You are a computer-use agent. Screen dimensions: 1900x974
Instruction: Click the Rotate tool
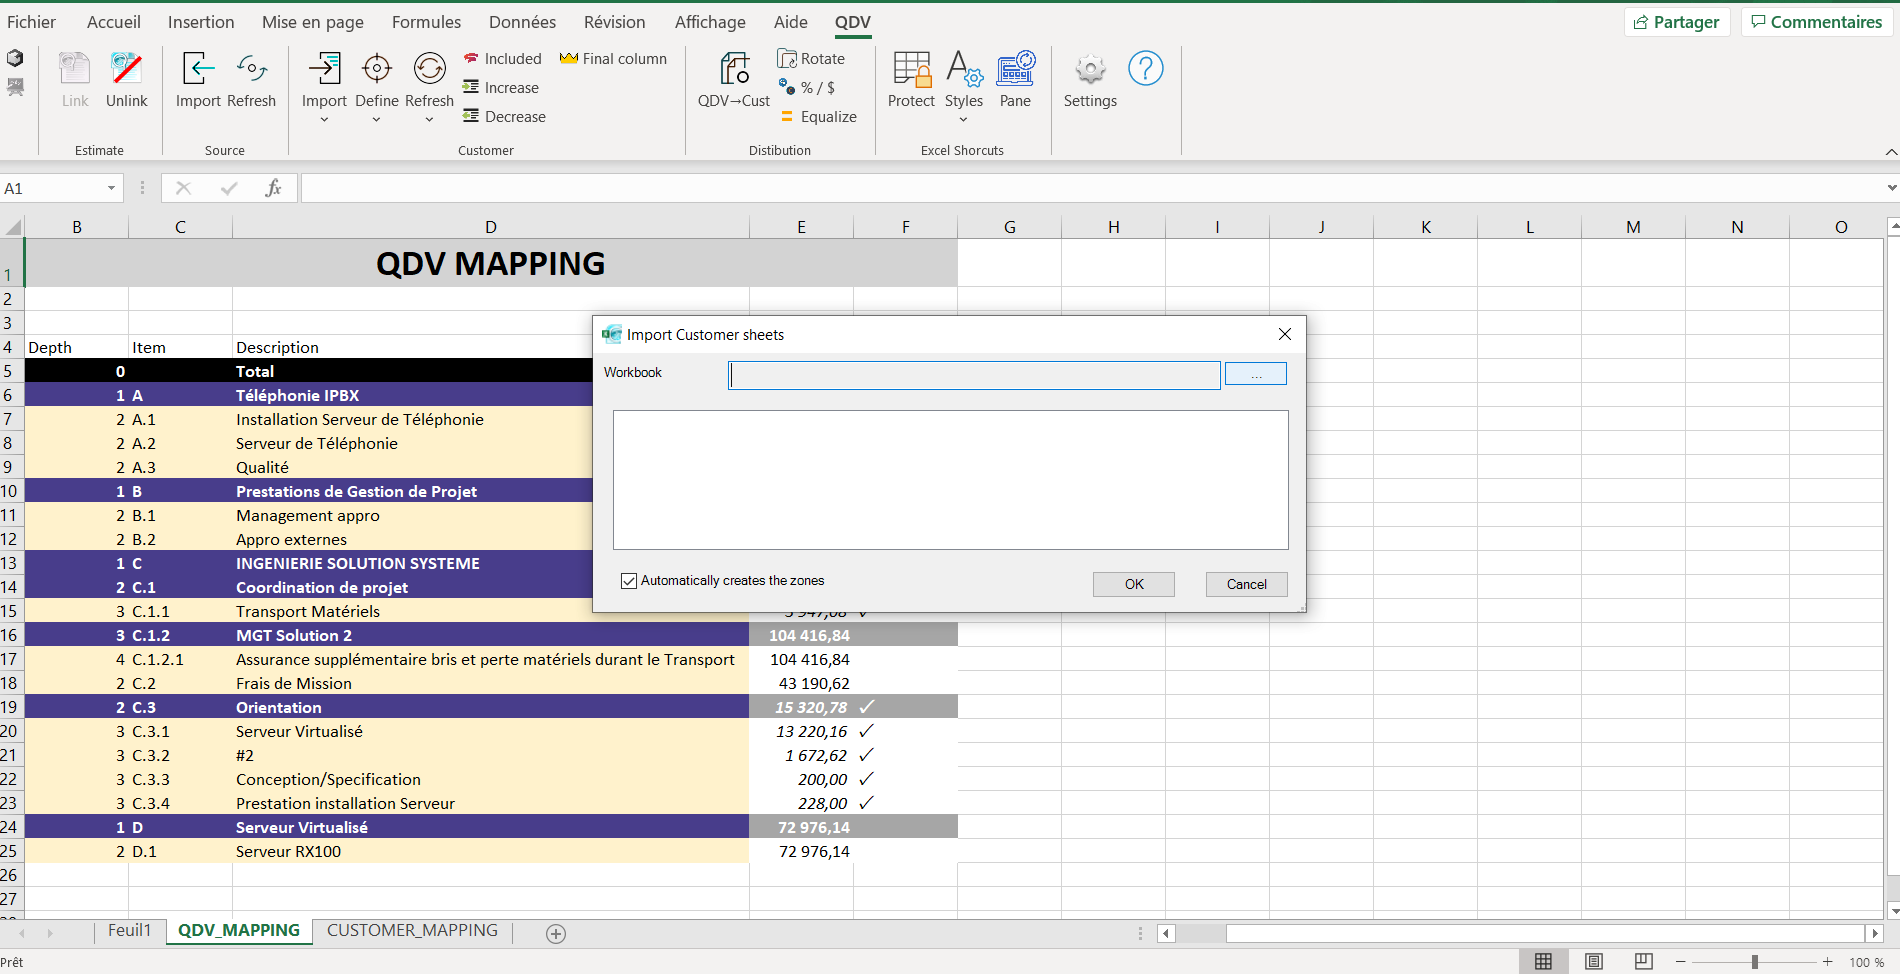click(x=812, y=59)
